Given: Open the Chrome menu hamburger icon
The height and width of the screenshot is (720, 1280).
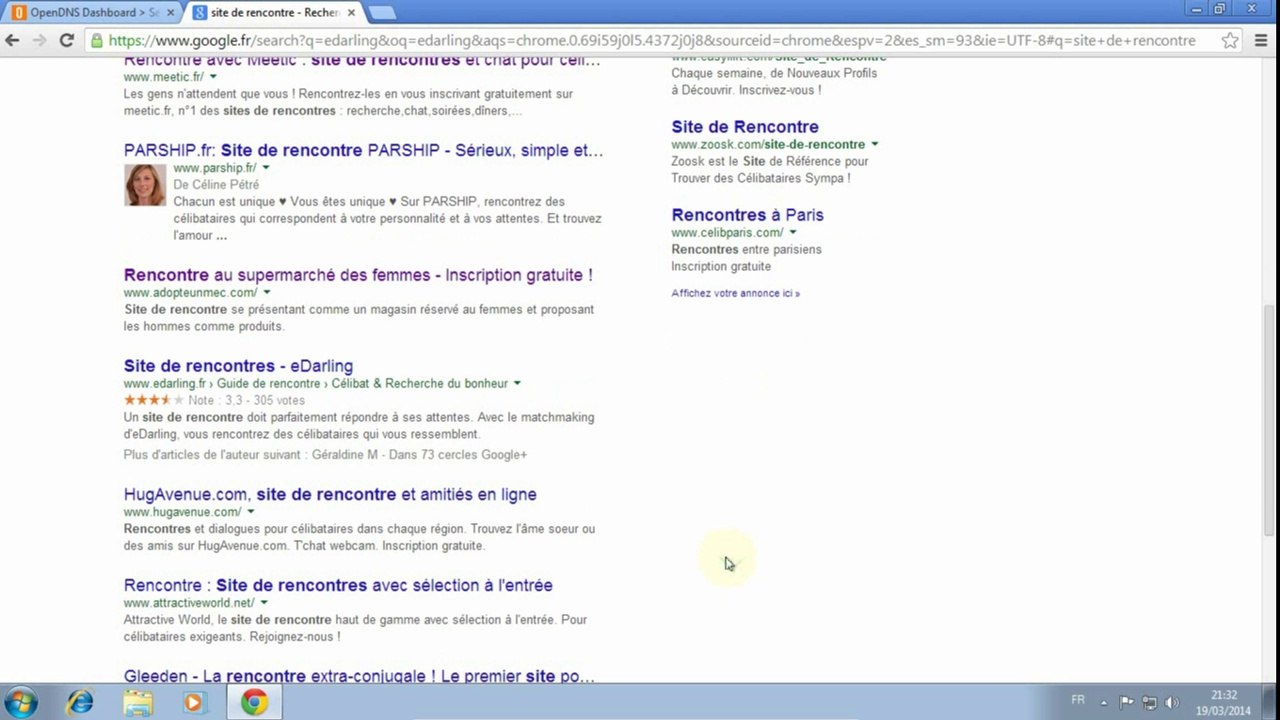Looking at the screenshot, I should [1261, 41].
